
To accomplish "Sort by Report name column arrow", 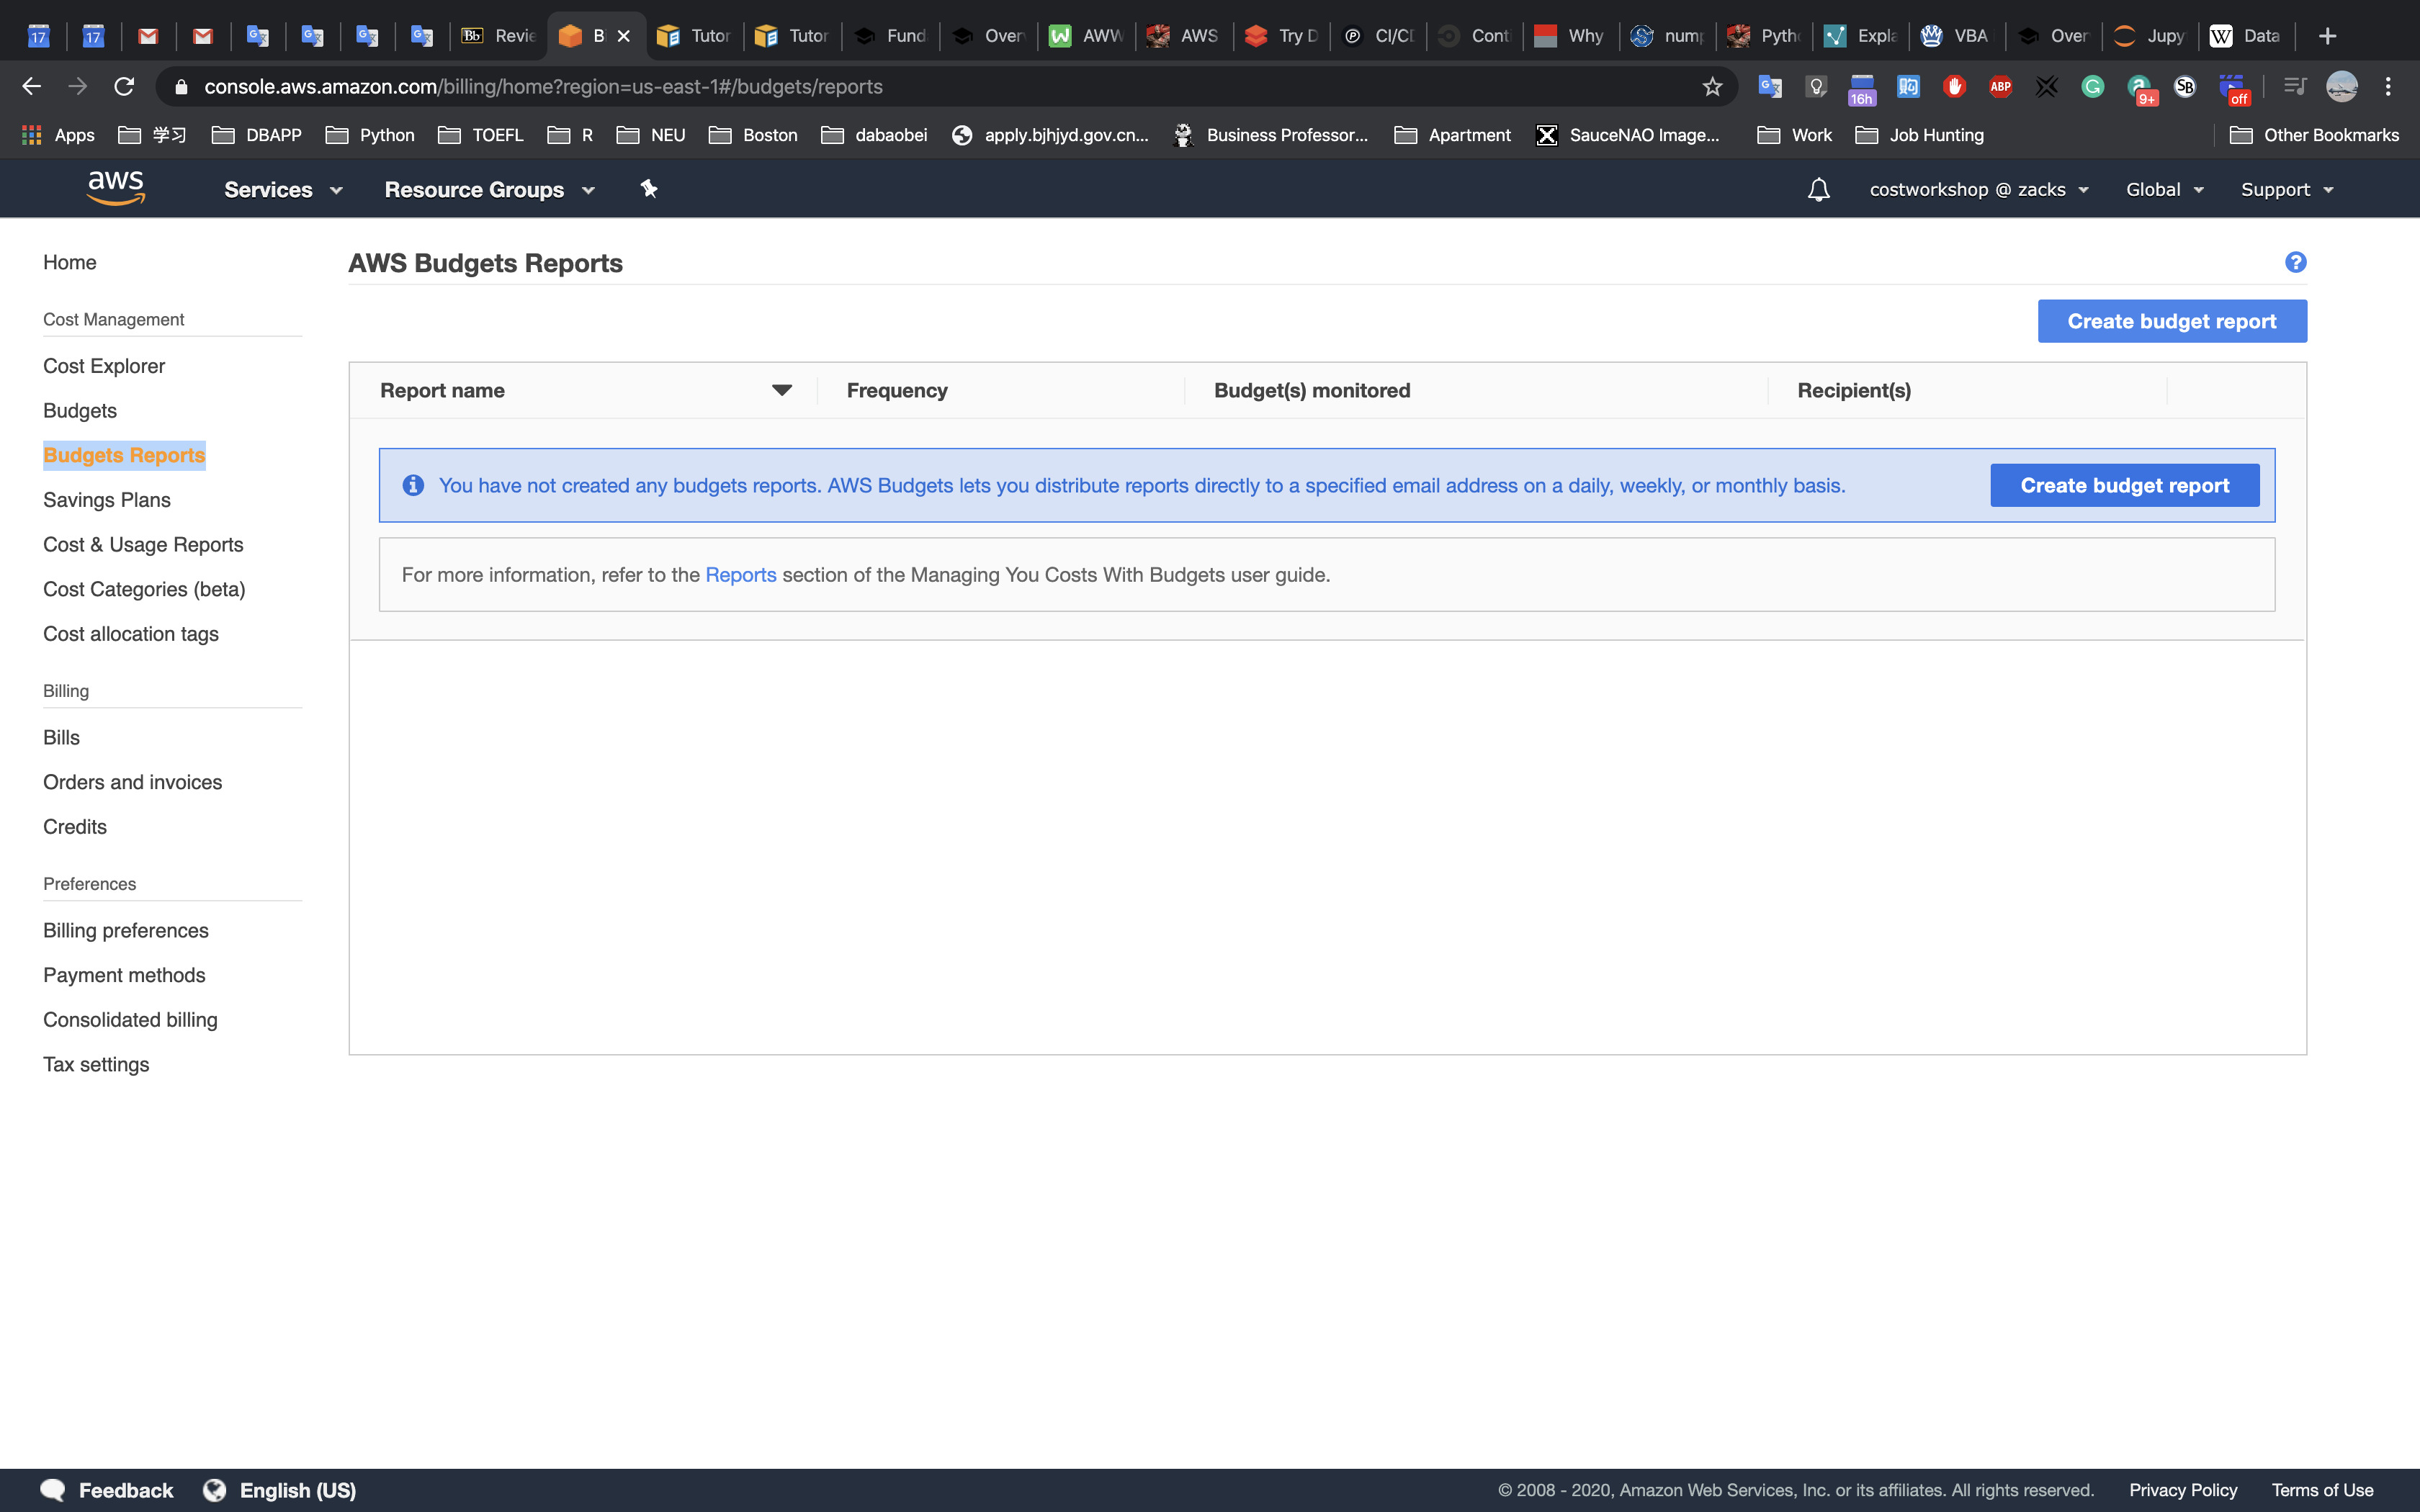I will coord(782,390).
